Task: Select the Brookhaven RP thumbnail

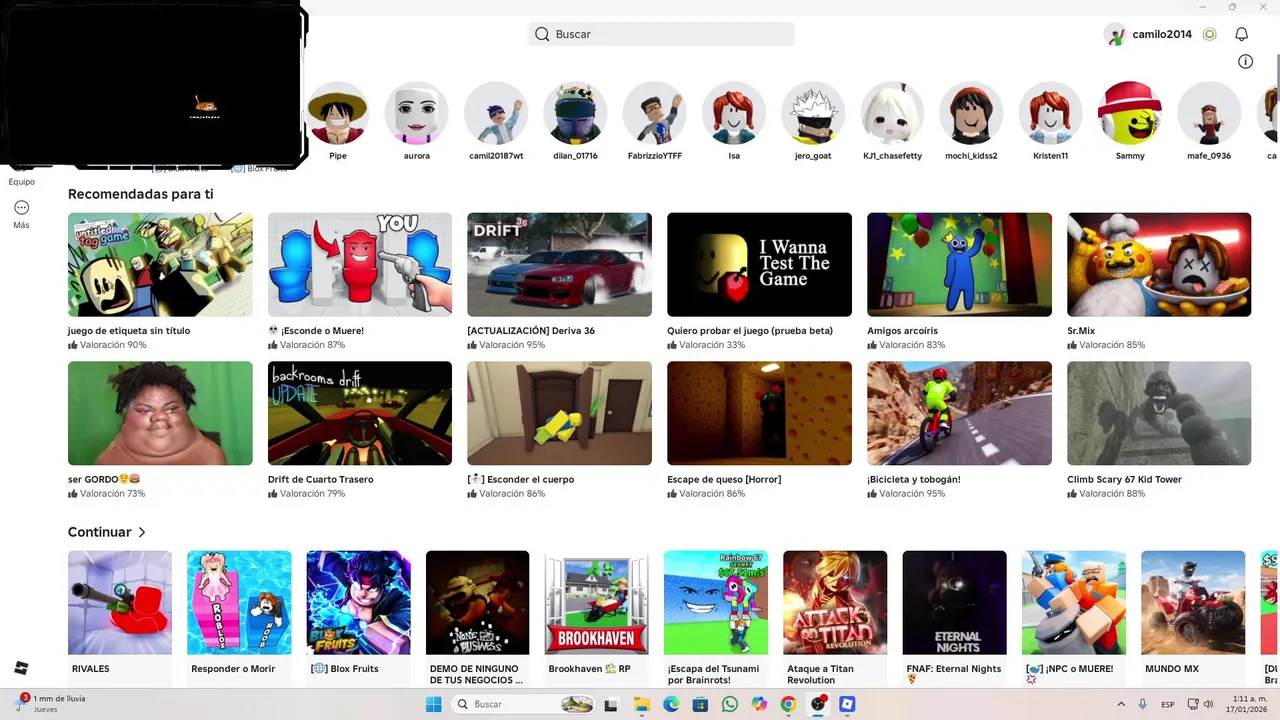Action: click(x=597, y=603)
